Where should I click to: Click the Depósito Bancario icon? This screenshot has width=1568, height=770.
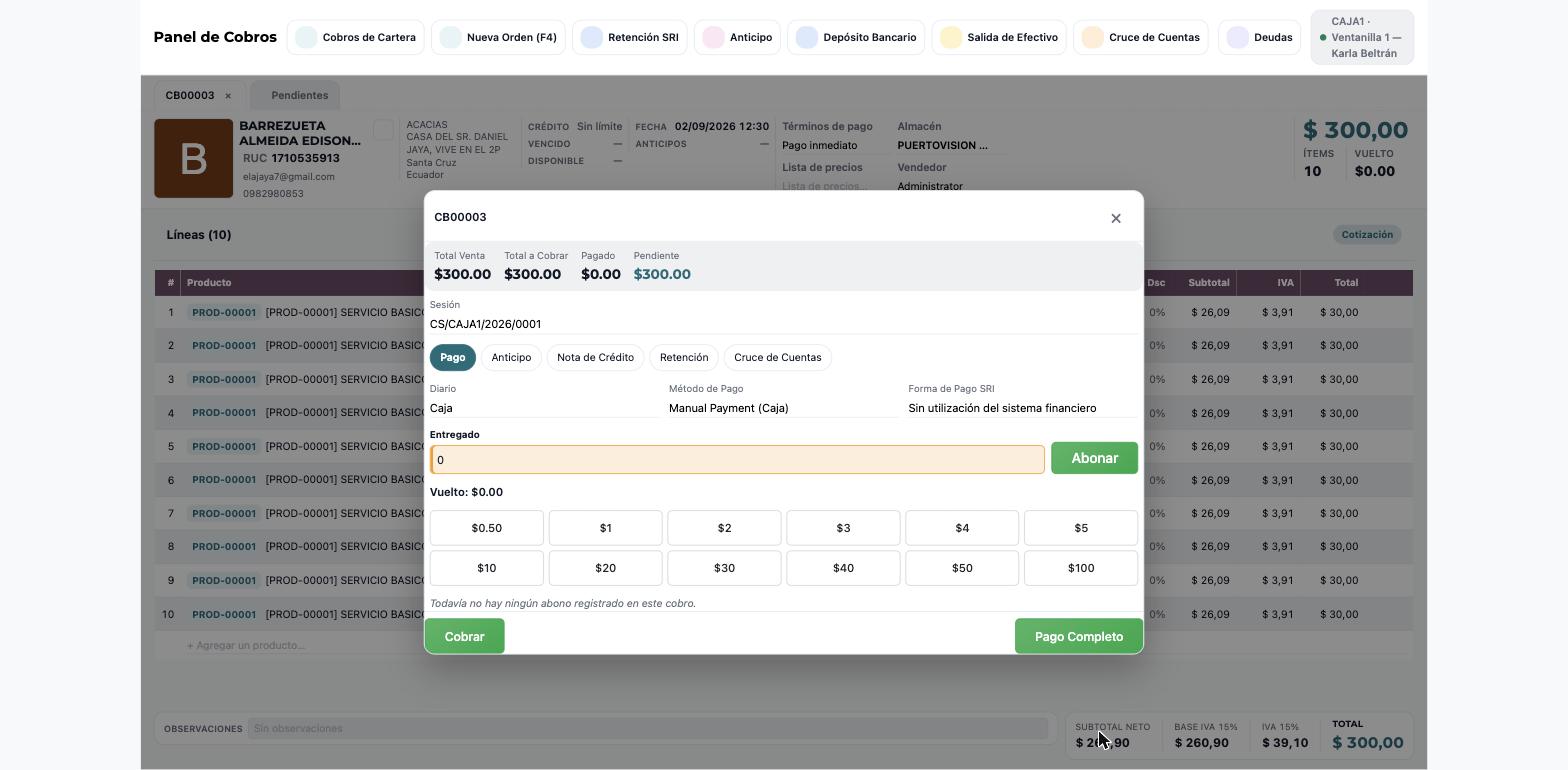[807, 37]
